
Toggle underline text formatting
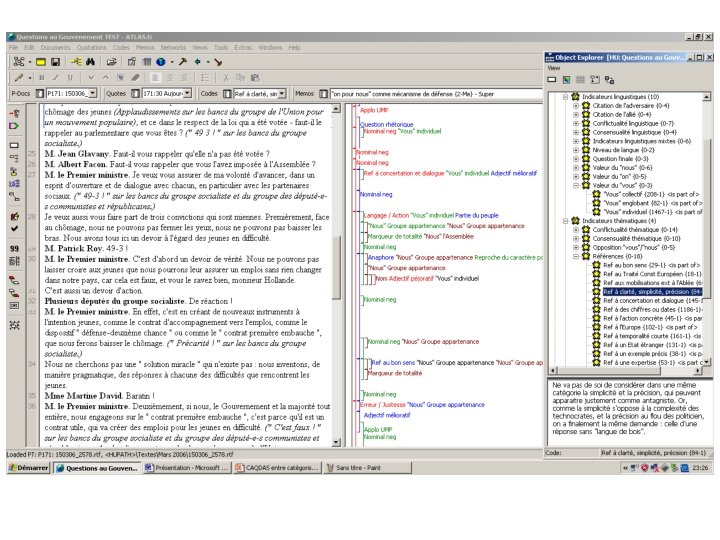[70, 77]
